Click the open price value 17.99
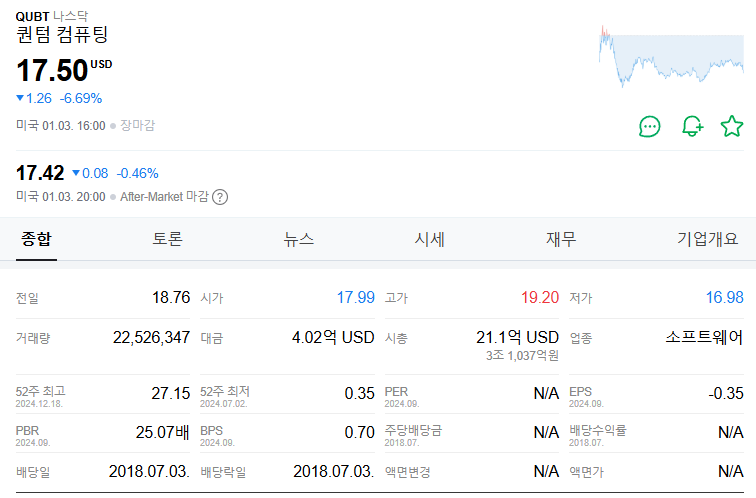This screenshot has height=498, width=756. 355,297
